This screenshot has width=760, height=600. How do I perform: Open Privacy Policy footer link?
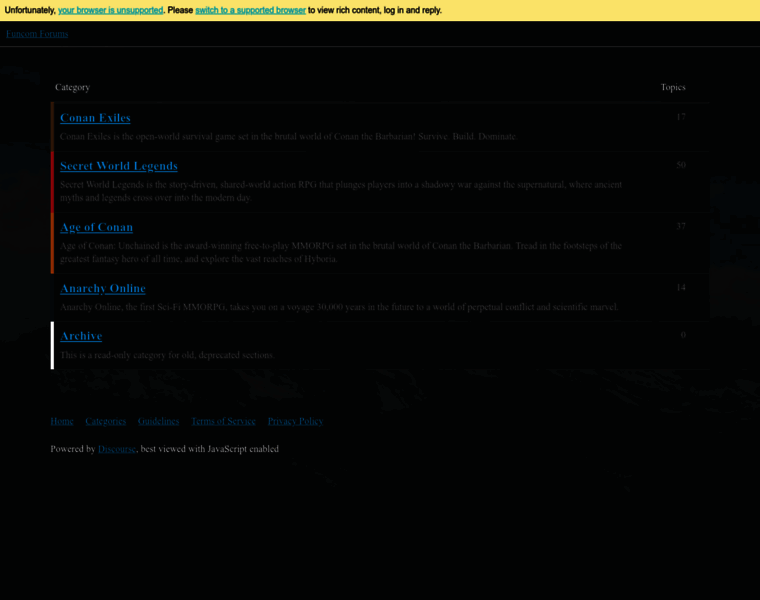[x=296, y=421]
